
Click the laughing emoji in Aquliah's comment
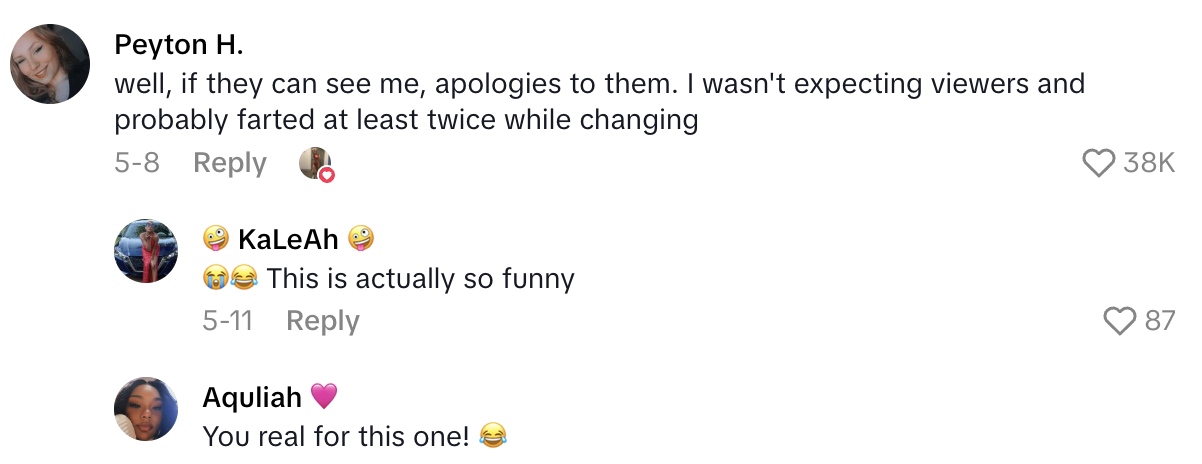click(492, 436)
